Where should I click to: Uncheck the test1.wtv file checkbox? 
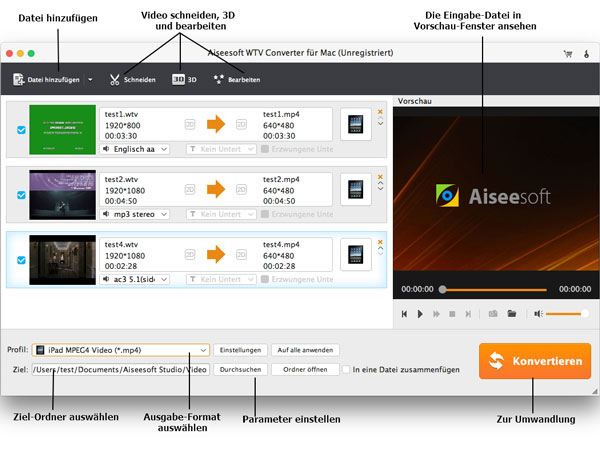[x=21, y=130]
